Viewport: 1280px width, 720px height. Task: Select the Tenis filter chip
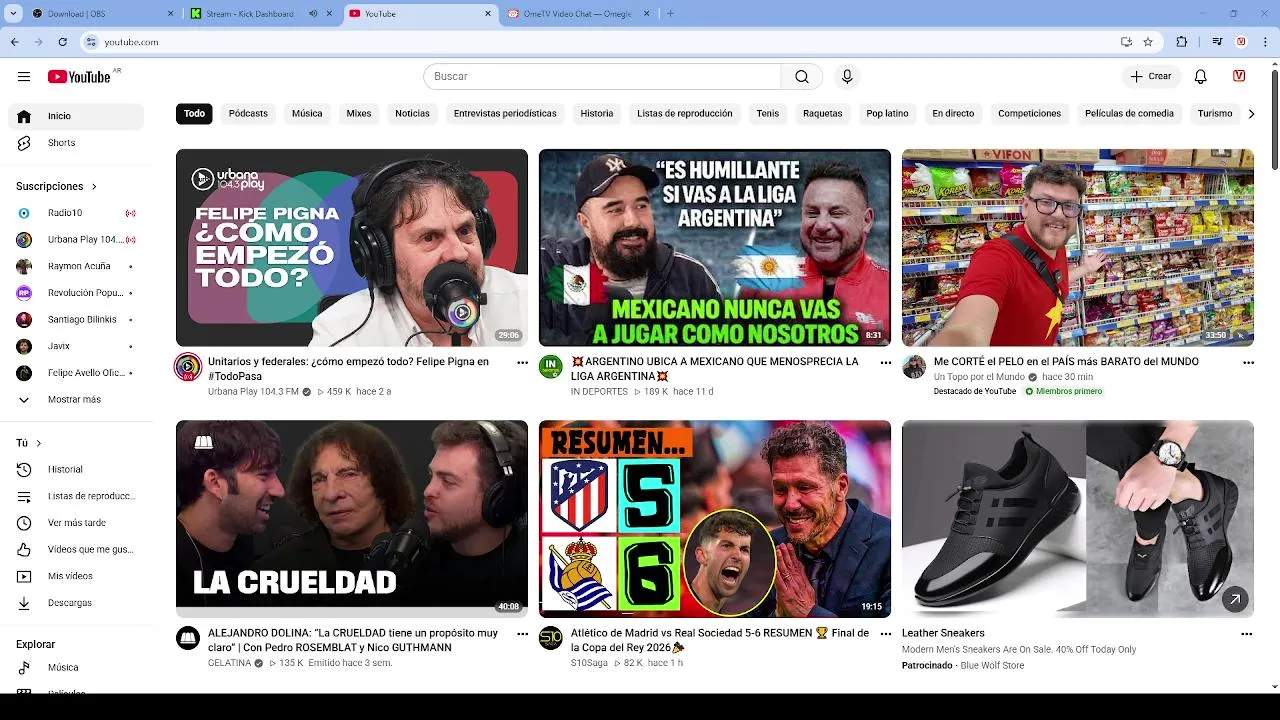[x=768, y=114]
